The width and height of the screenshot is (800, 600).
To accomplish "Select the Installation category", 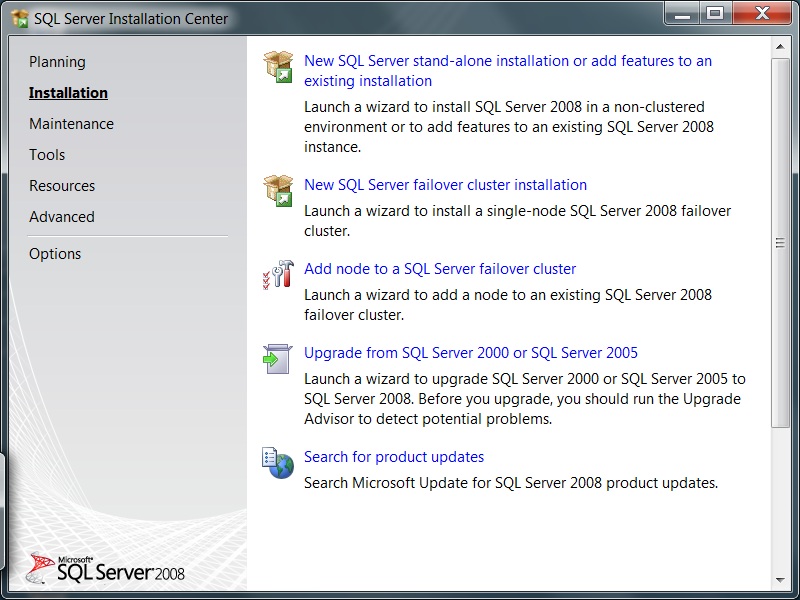I will point(68,93).
